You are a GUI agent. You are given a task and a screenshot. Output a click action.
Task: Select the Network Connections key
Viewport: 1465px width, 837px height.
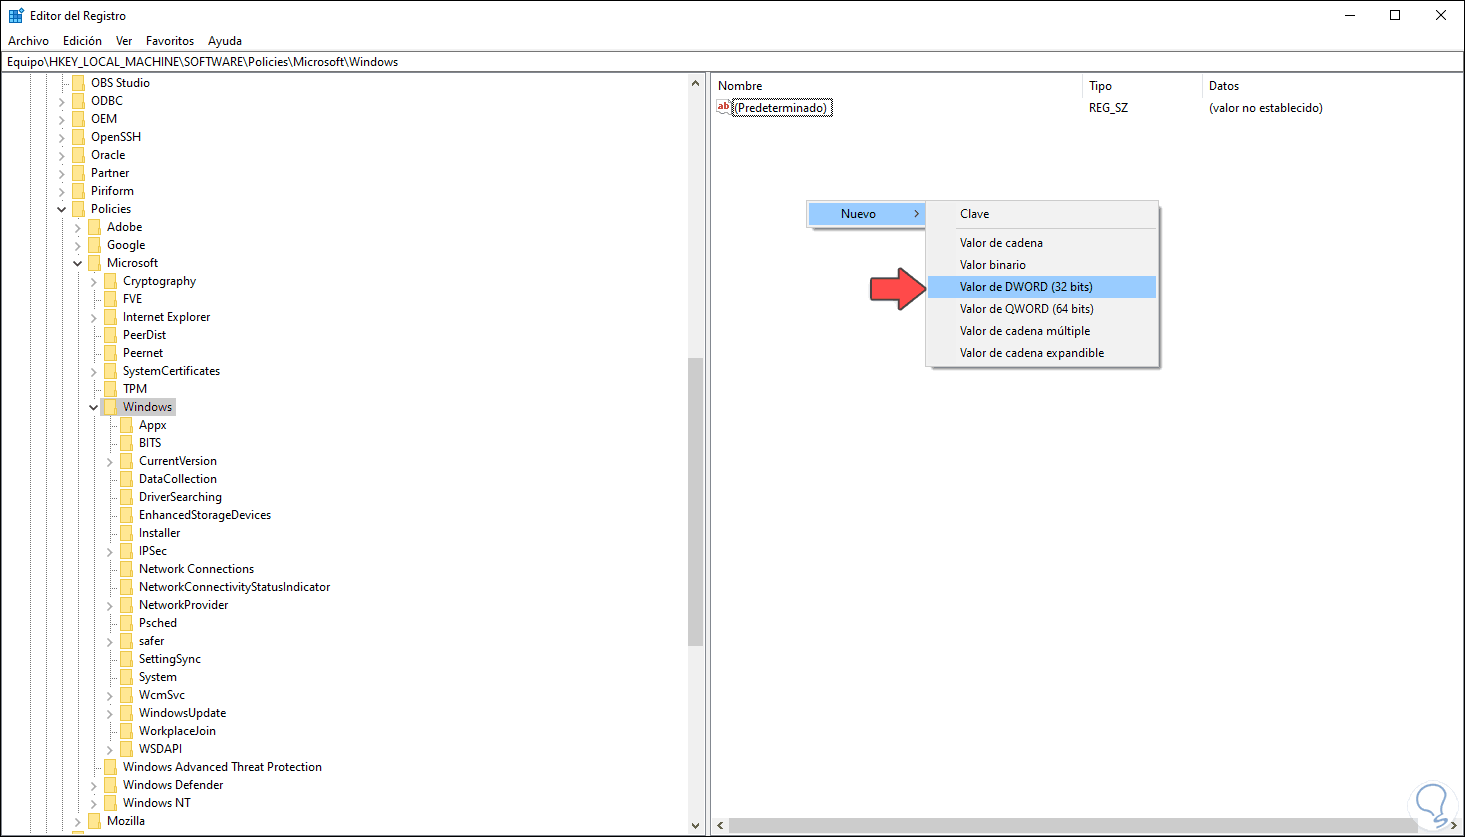[x=196, y=569]
